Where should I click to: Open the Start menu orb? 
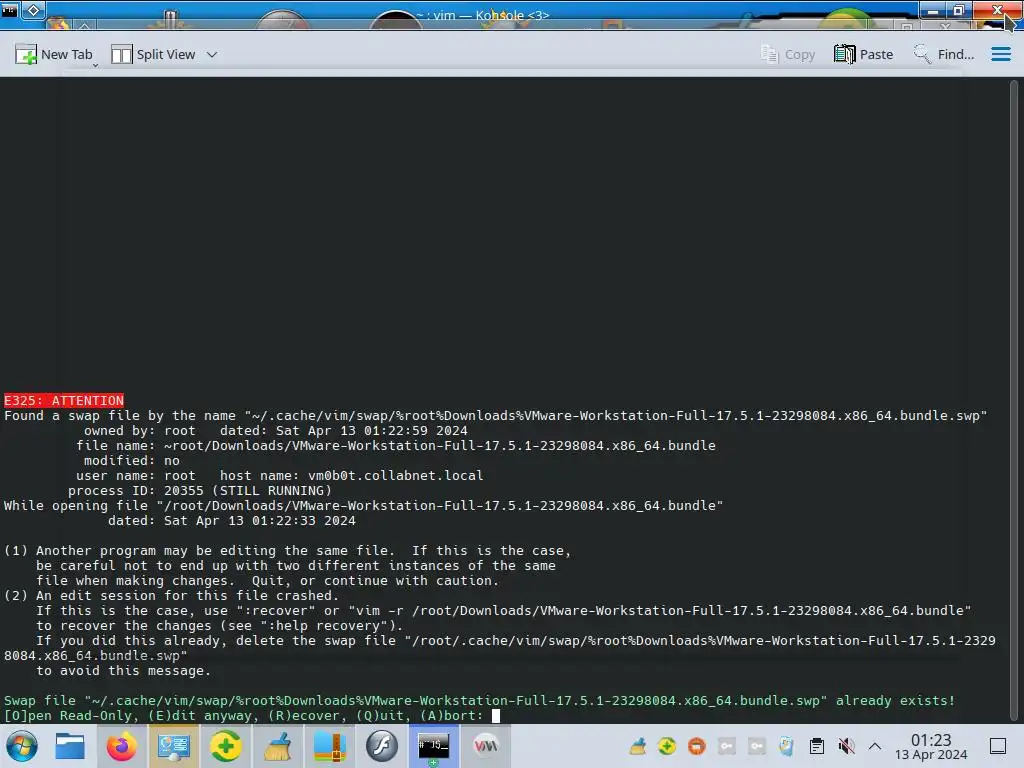[22, 746]
